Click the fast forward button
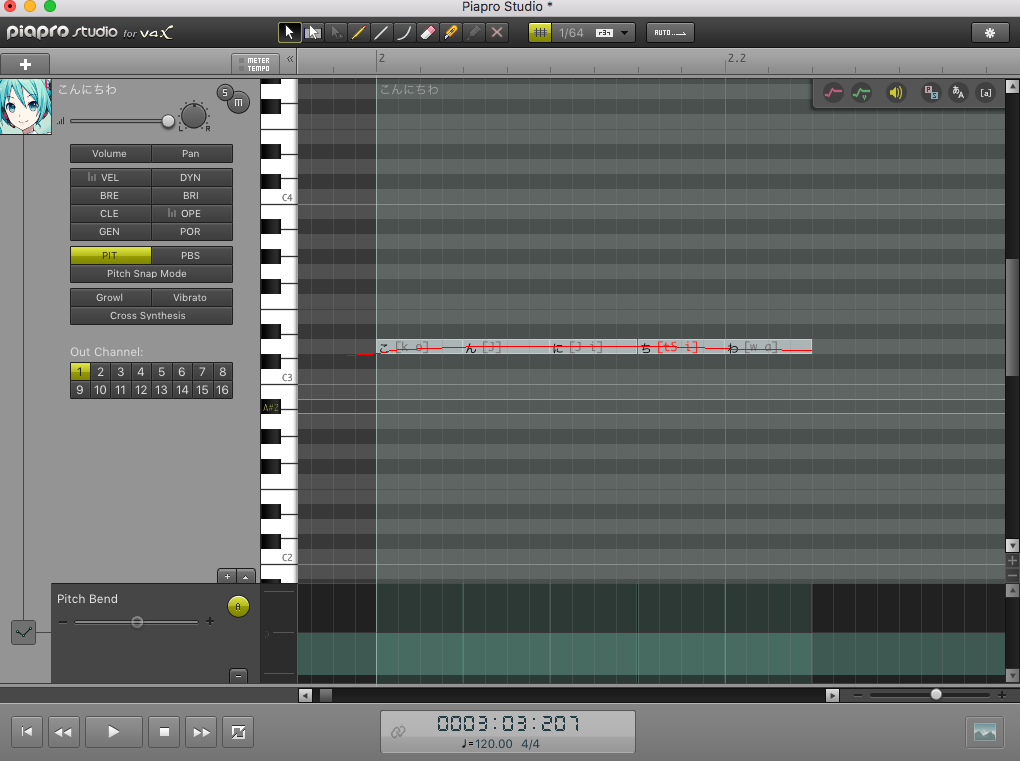This screenshot has height=761, width=1020. coord(201,732)
